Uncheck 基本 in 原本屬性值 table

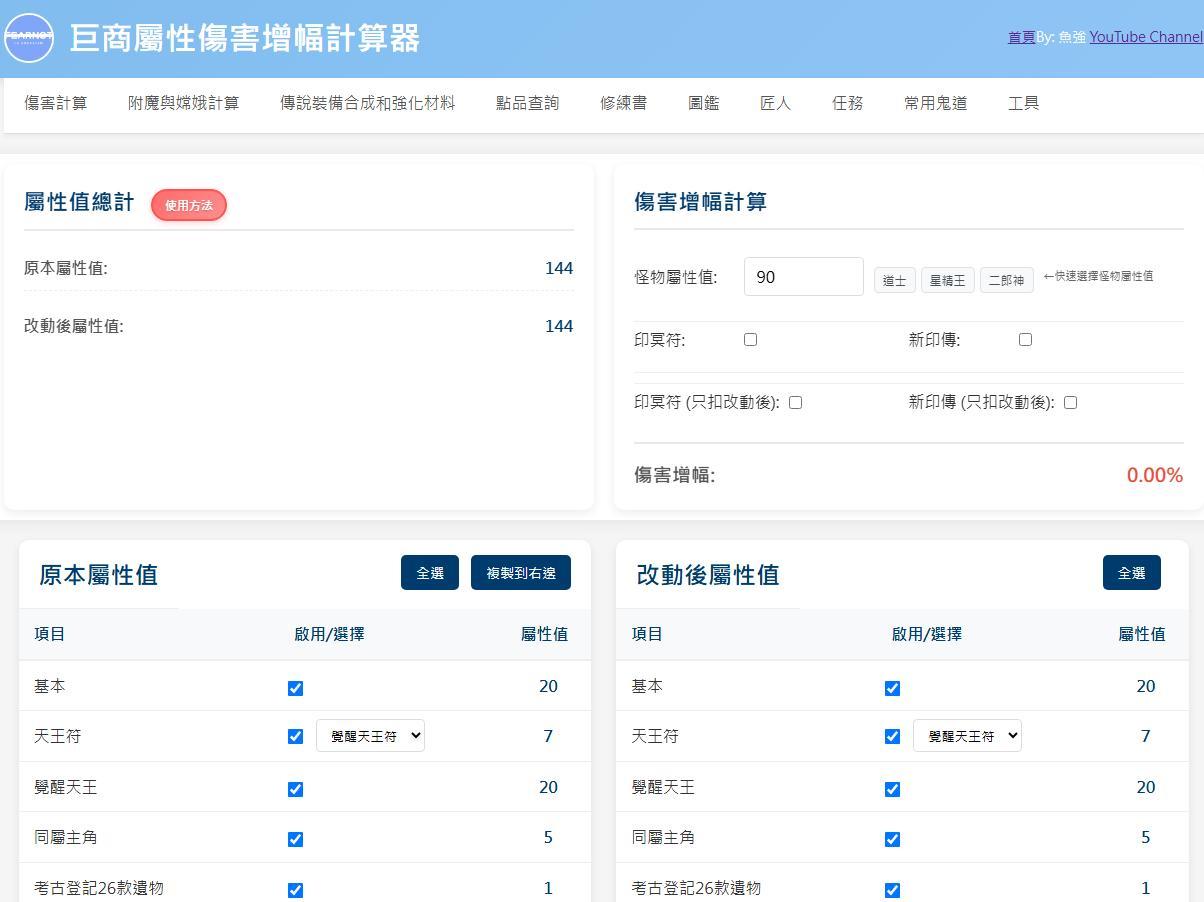click(x=295, y=687)
